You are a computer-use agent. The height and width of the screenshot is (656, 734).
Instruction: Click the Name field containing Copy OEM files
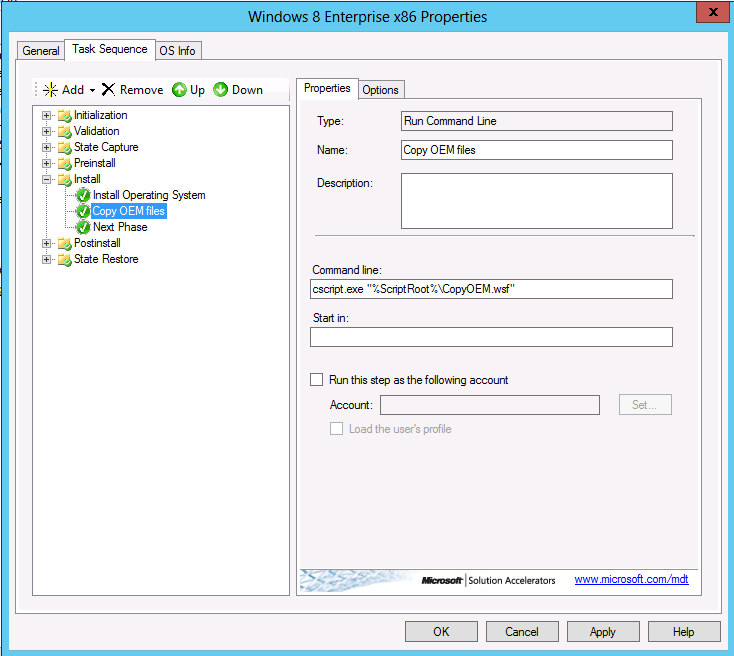(536, 150)
